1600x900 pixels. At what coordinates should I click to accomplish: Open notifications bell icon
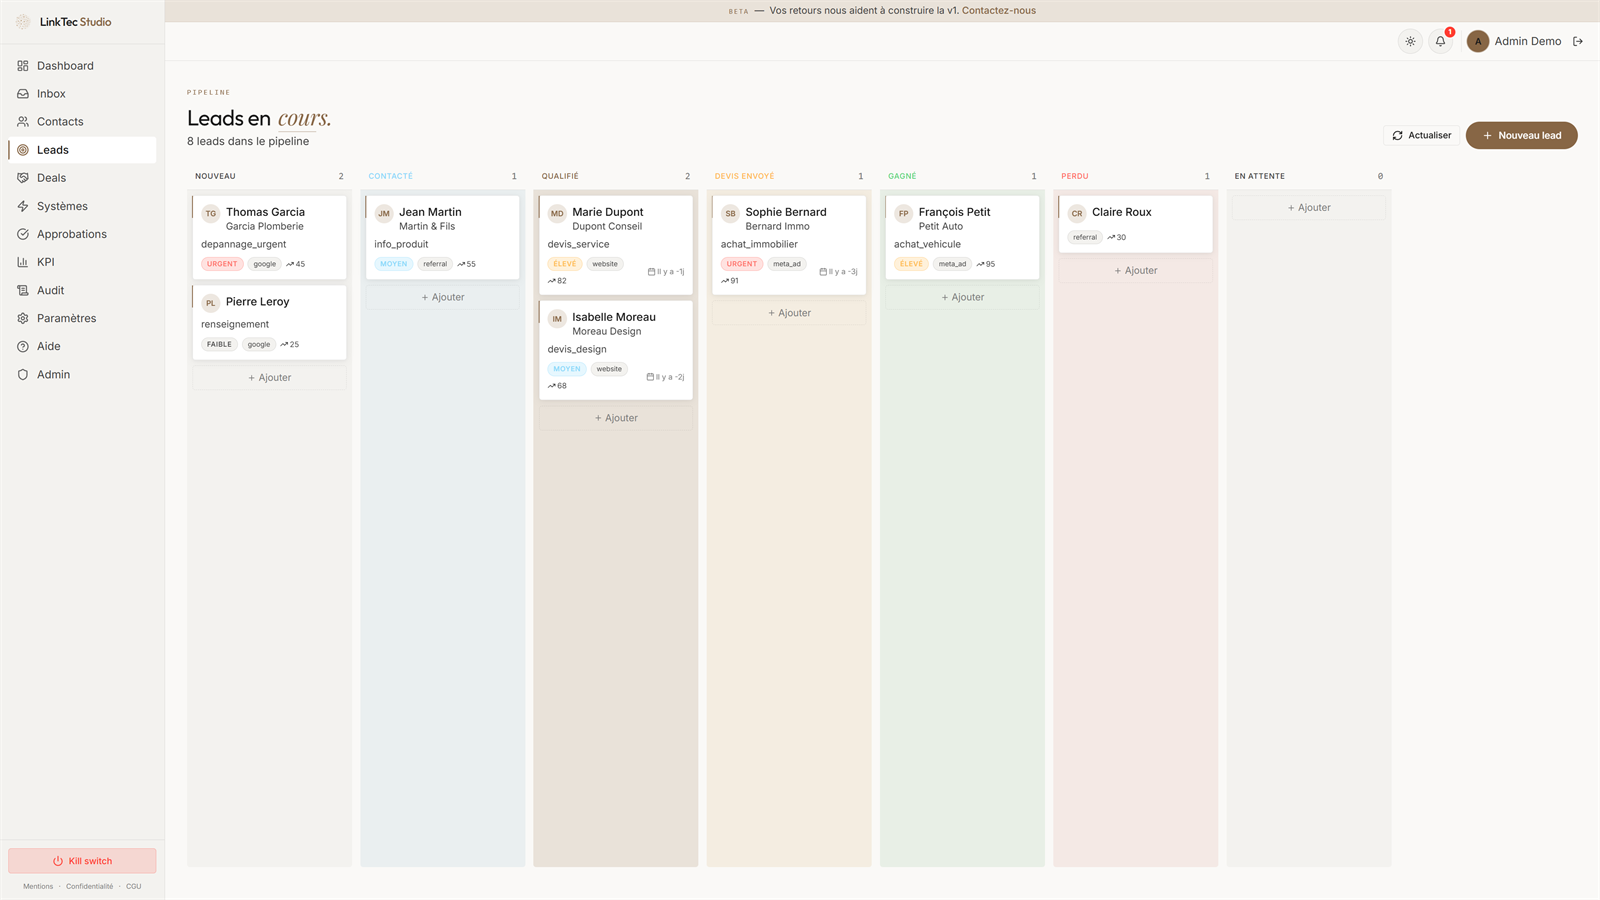(1440, 41)
